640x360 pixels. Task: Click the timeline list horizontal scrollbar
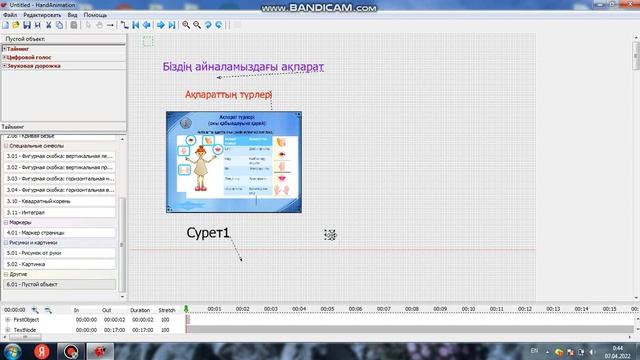(x=25, y=337)
